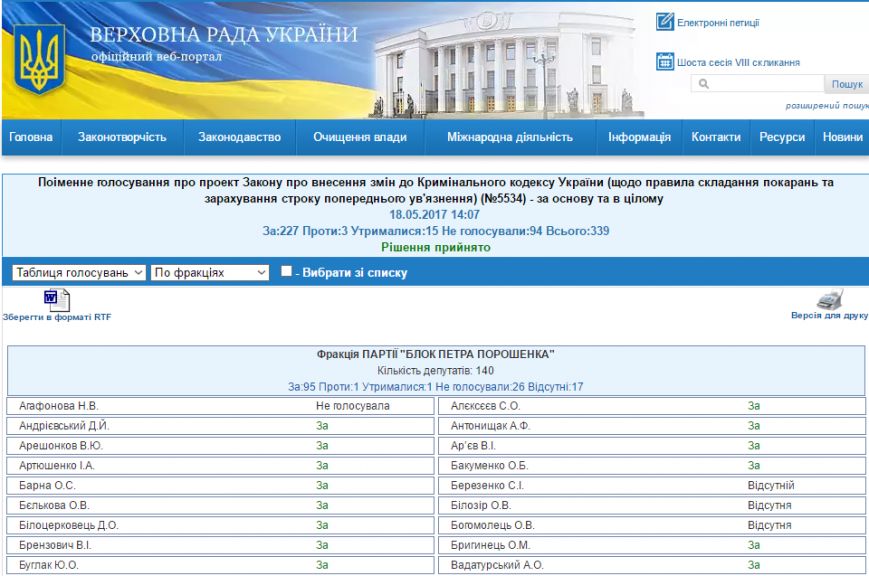869x576 pixels.
Task: Select deputy Антонищак А.Ф.
Action: [490, 426]
